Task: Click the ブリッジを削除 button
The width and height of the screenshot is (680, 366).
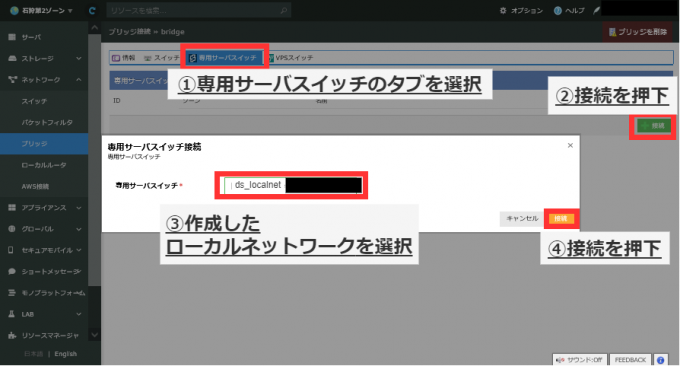Action: coord(638,32)
